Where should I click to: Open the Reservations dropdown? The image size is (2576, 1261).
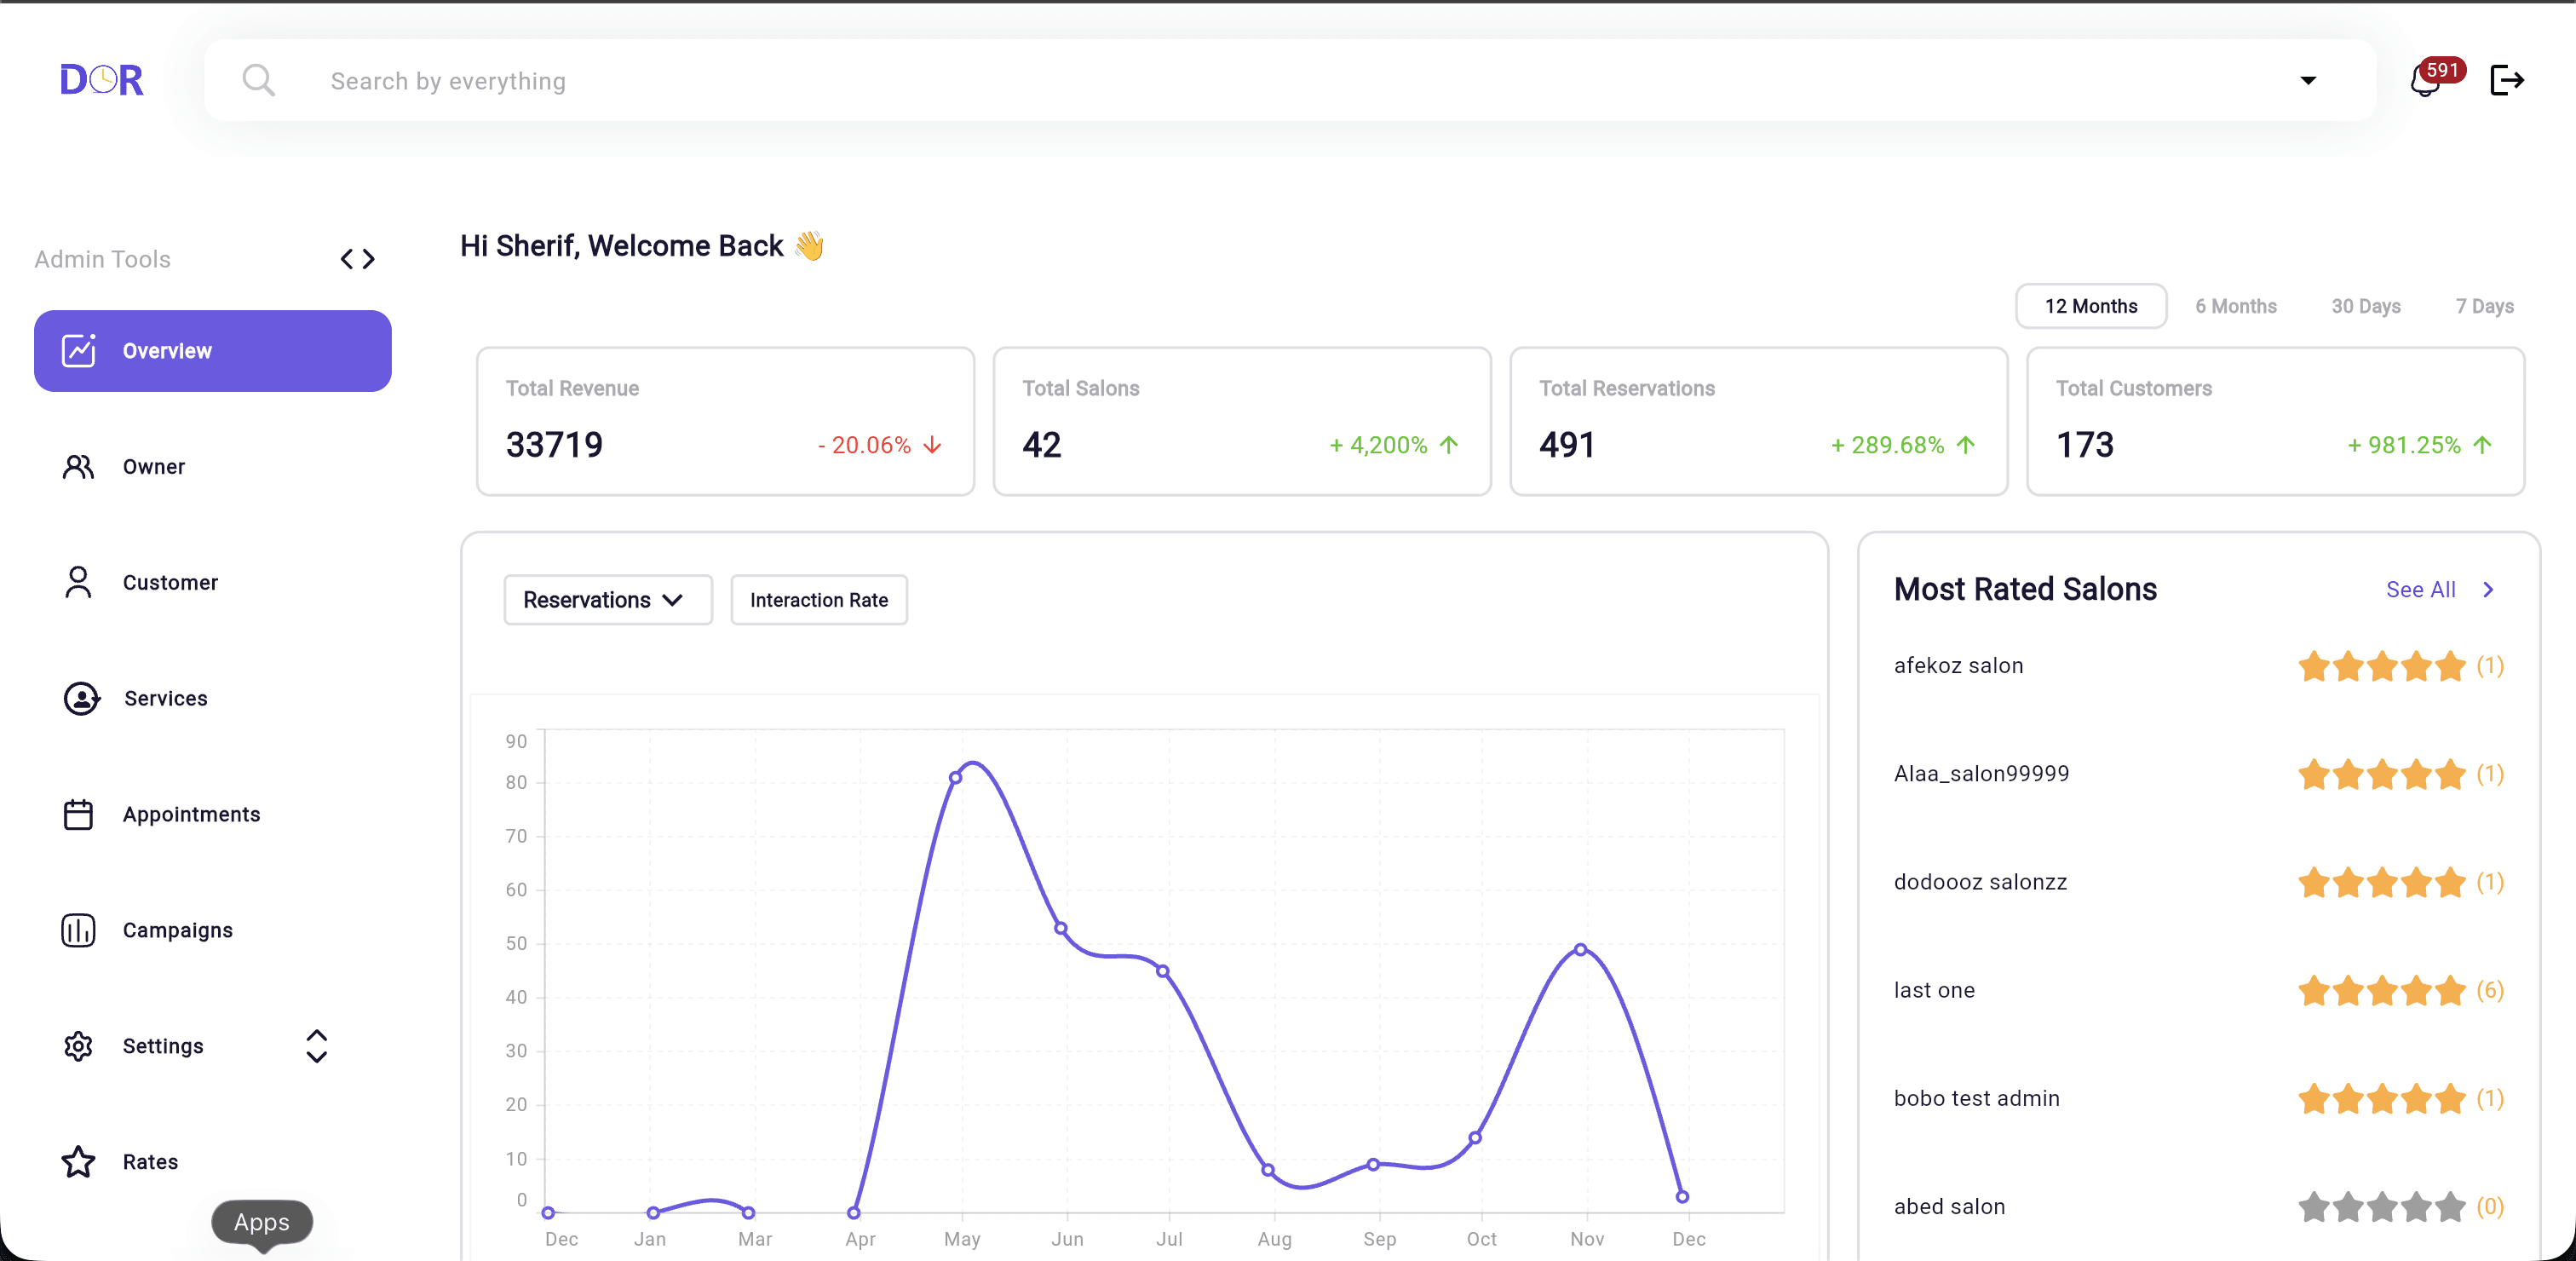607,600
